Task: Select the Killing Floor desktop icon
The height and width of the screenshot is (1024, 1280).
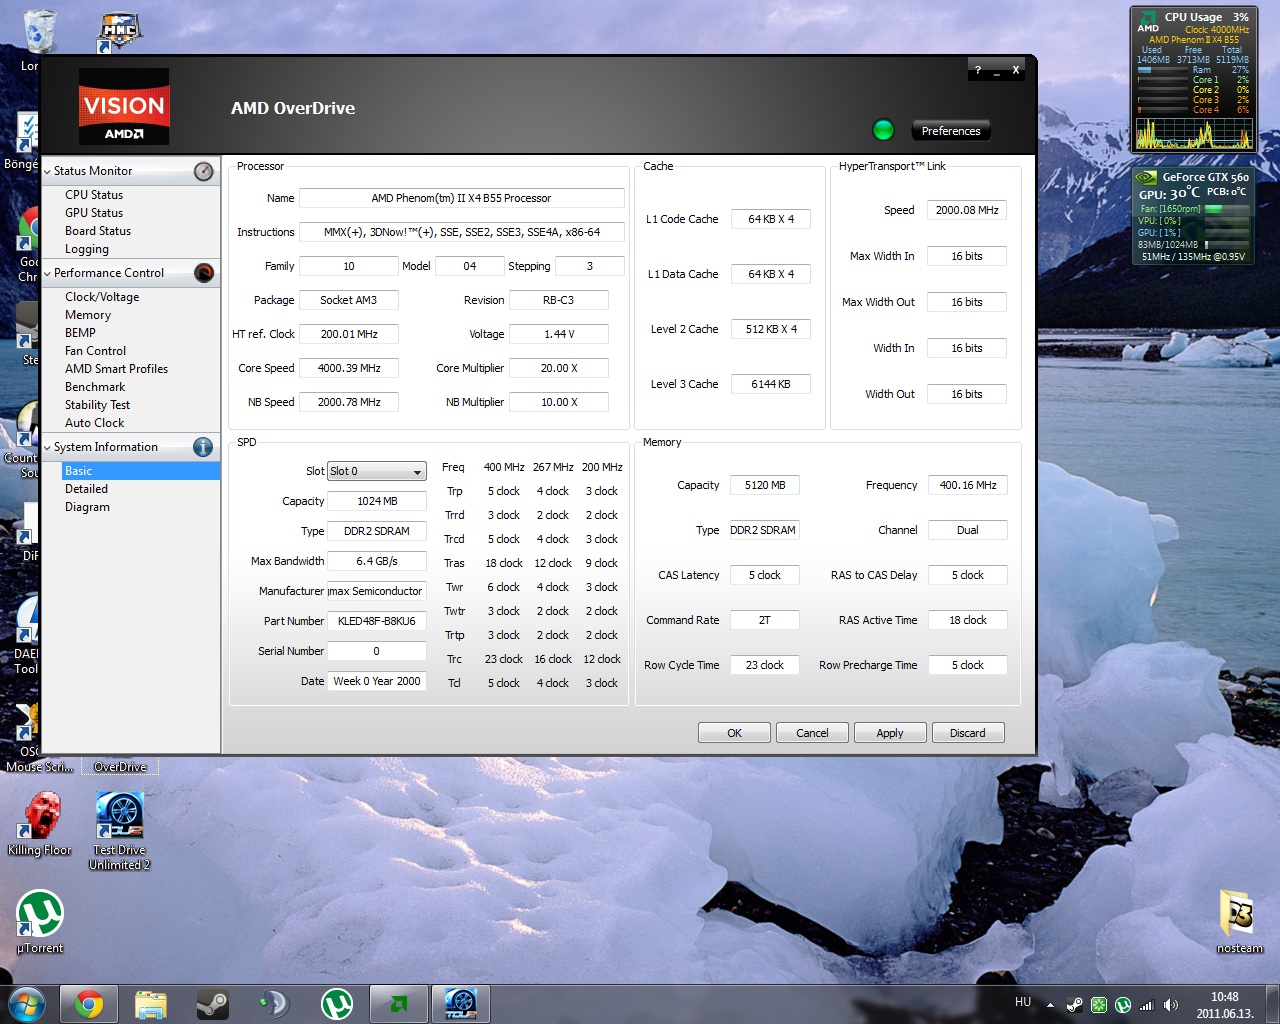Action: coord(40,825)
